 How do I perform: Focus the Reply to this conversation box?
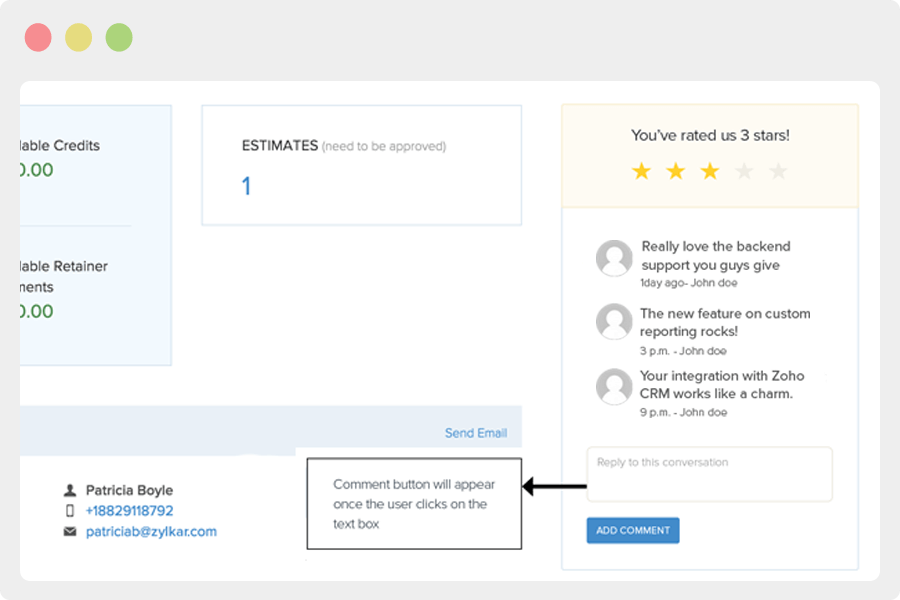pyautogui.click(x=709, y=474)
